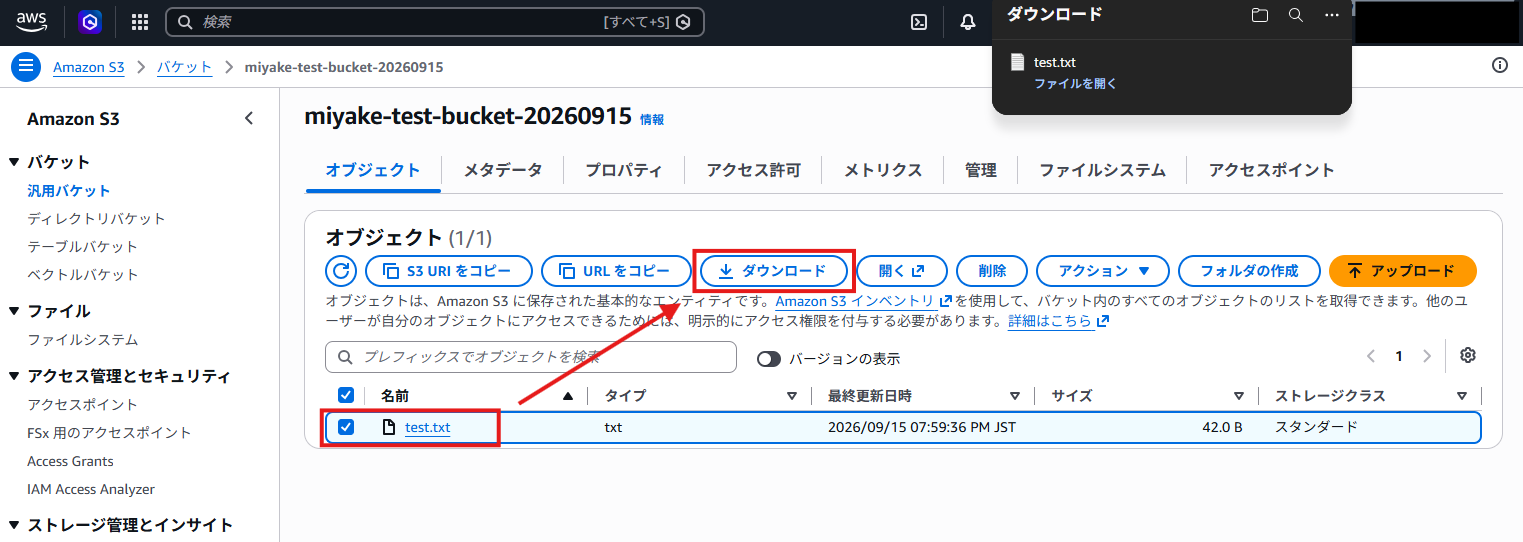
Task: Switch to the Properties tab
Action: coord(624,170)
